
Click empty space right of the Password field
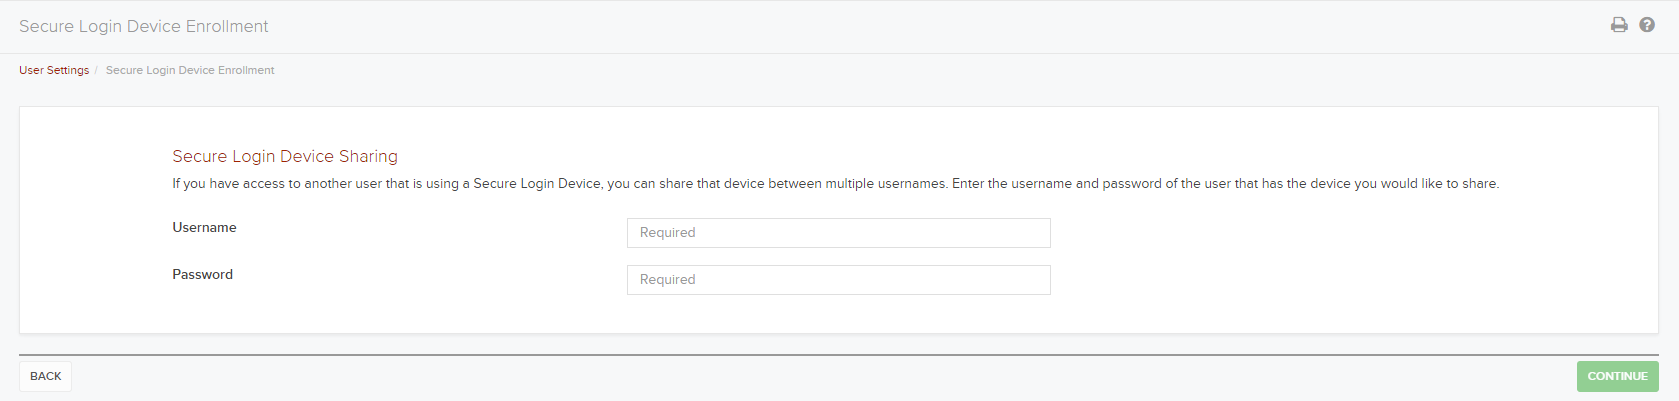1300,280
